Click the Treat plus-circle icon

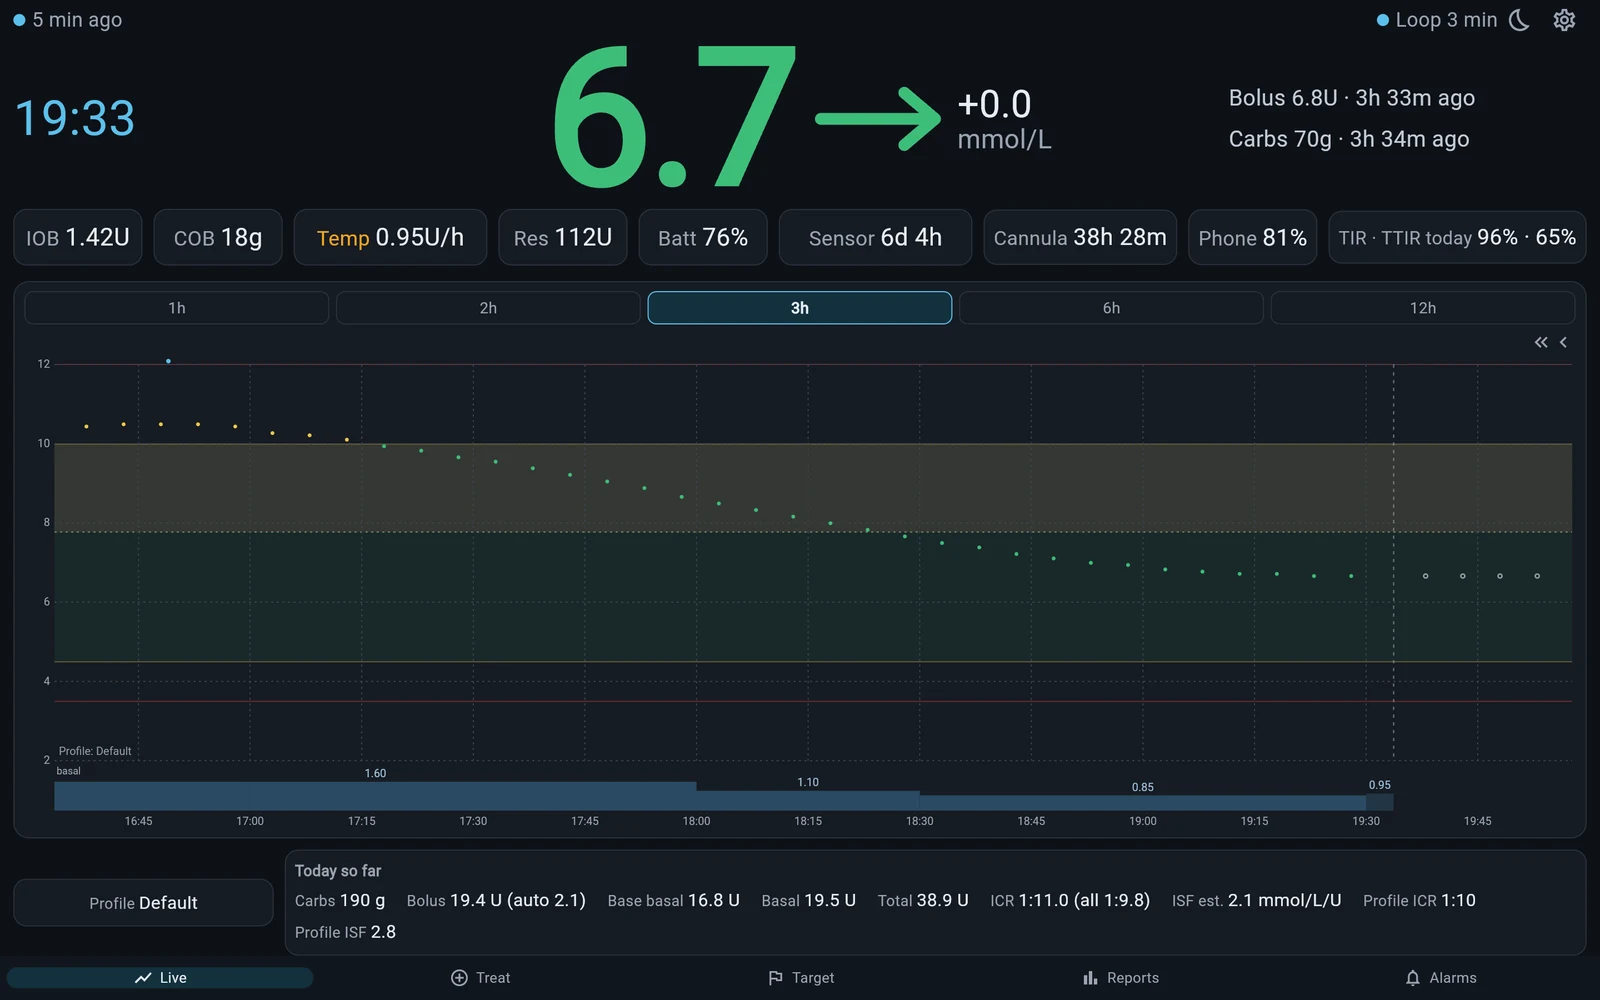[x=459, y=978]
